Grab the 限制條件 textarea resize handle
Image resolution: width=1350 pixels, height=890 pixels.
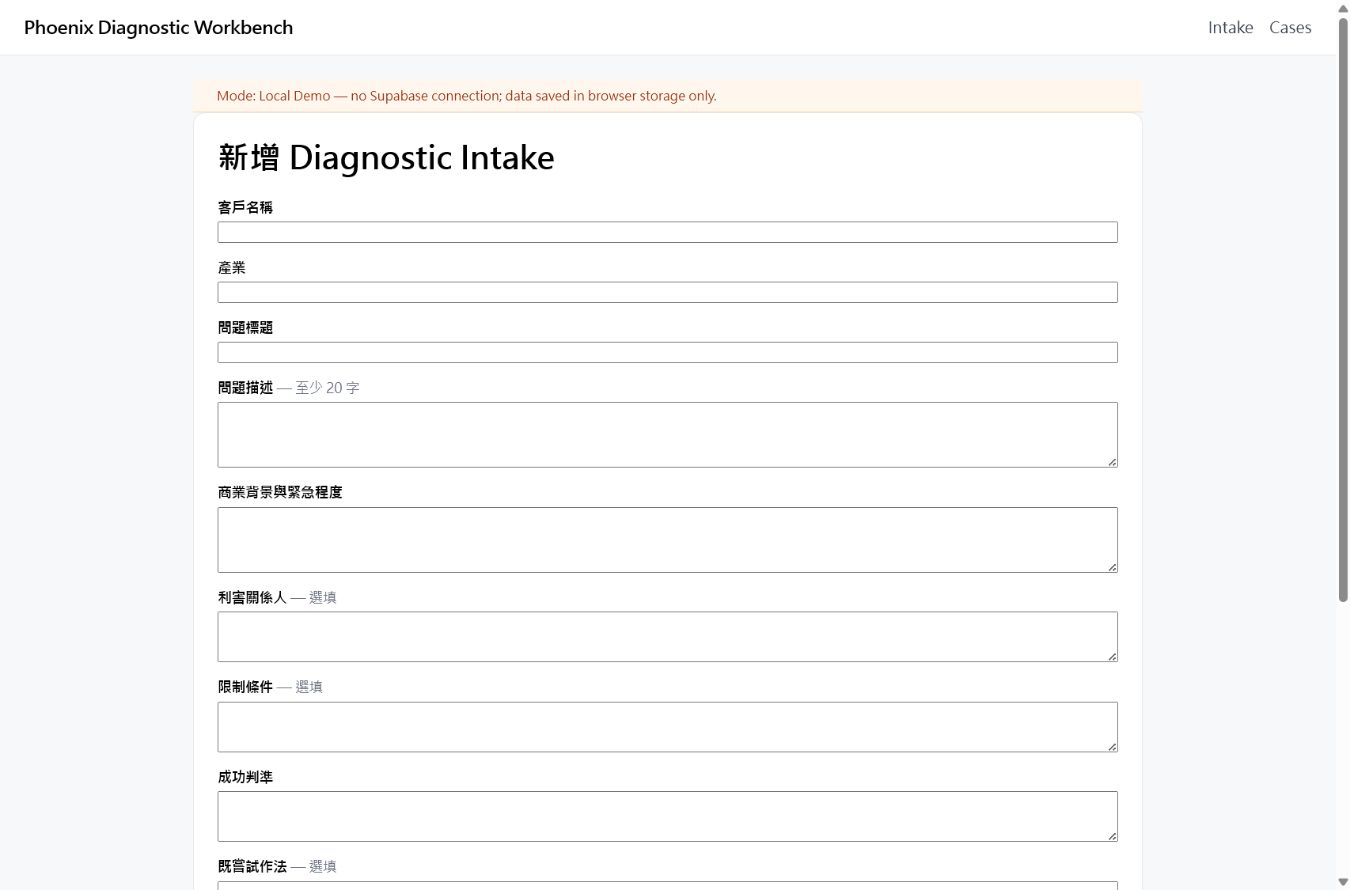[x=1111, y=745]
